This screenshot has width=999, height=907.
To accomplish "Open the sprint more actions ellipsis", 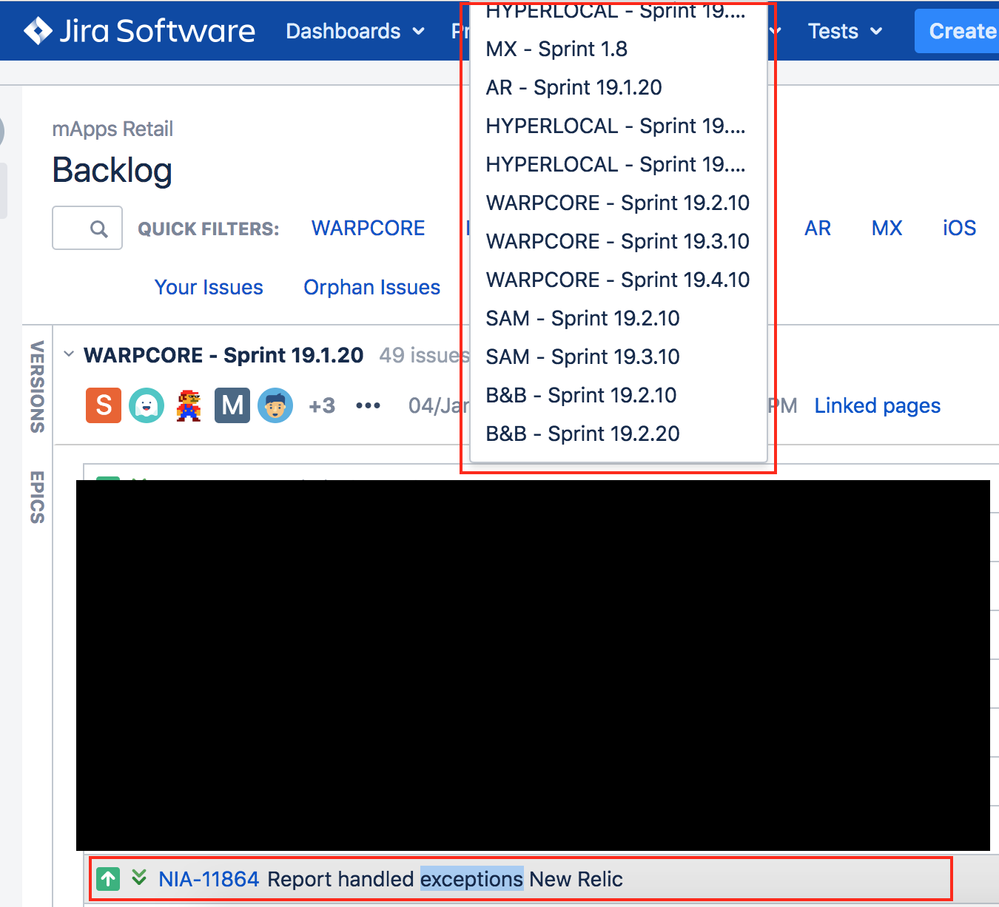I will tap(368, 406).
